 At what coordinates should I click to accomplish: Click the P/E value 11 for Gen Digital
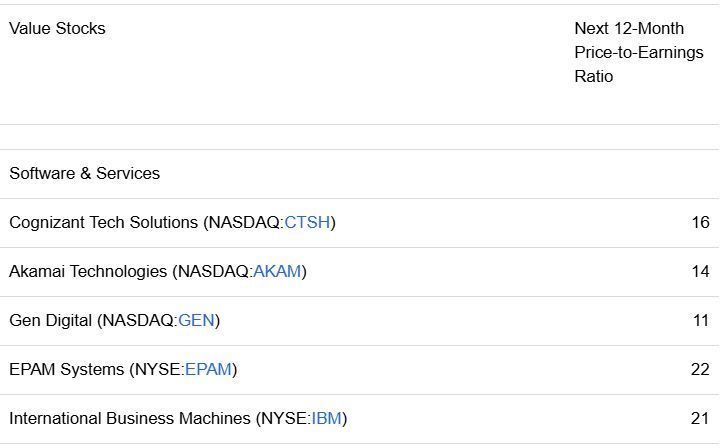(x=700, y=321)
